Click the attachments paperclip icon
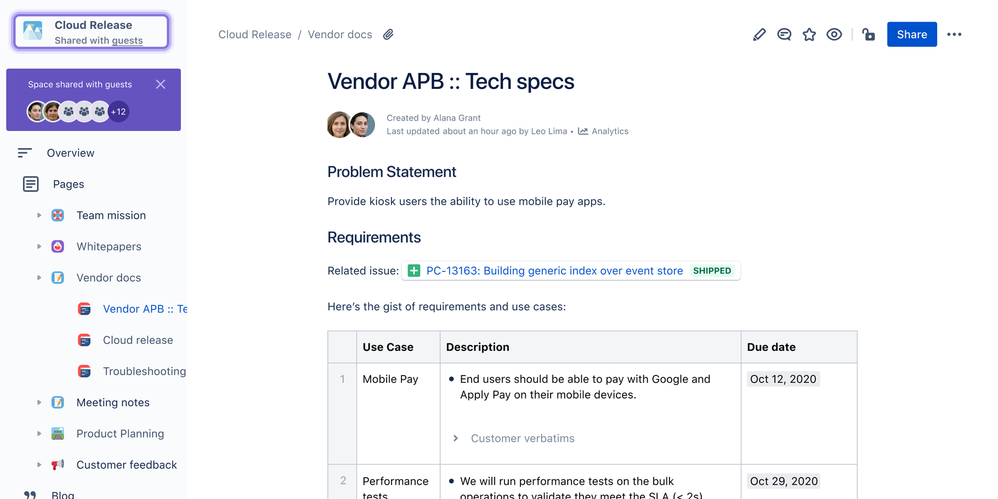Image resolution: width=998 pixels, height=499 pixels. click(388, 35)
